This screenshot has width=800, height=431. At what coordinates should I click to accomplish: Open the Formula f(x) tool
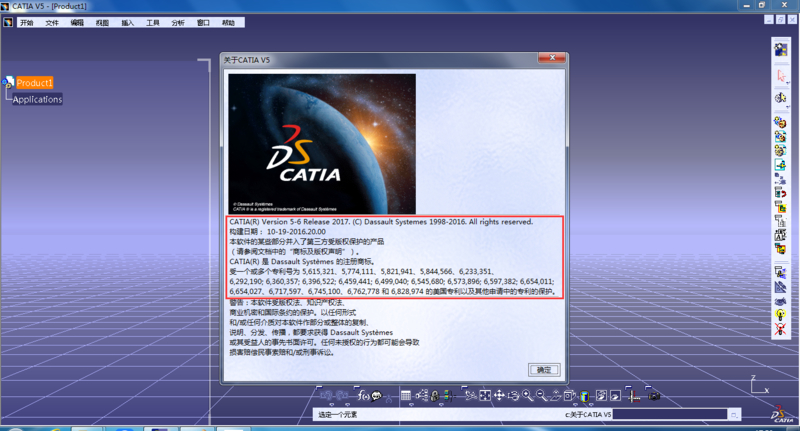[363, 396]
